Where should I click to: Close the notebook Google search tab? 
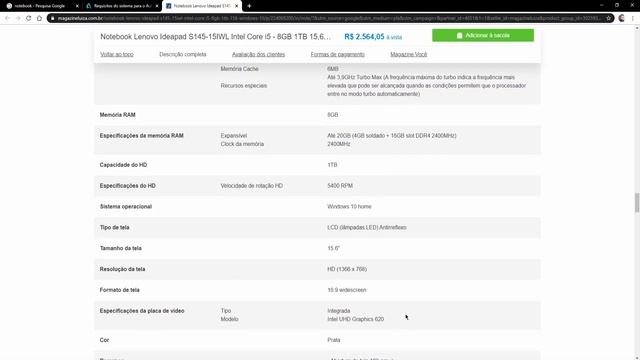(x=77, y=6)
